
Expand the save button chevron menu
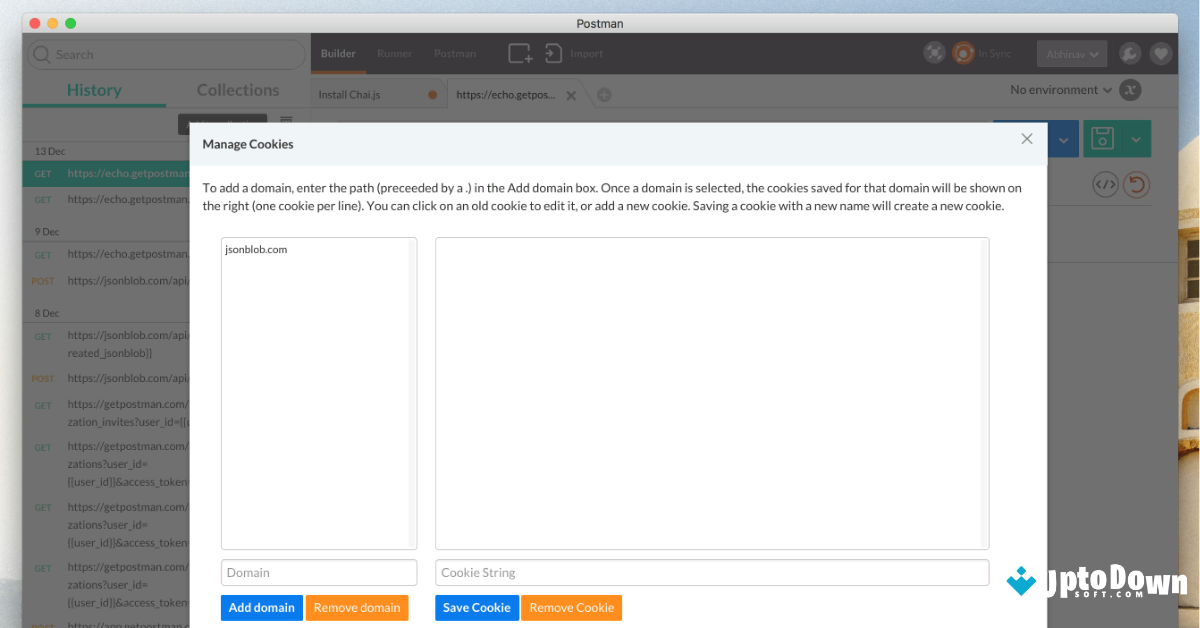(x=1137, y=138)
